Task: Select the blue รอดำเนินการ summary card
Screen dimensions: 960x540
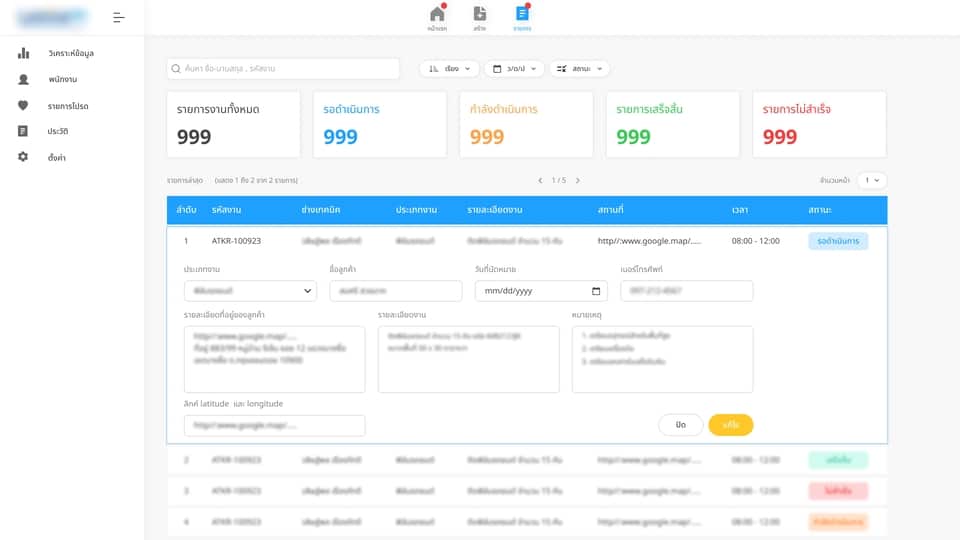Action: coord(380,124)
